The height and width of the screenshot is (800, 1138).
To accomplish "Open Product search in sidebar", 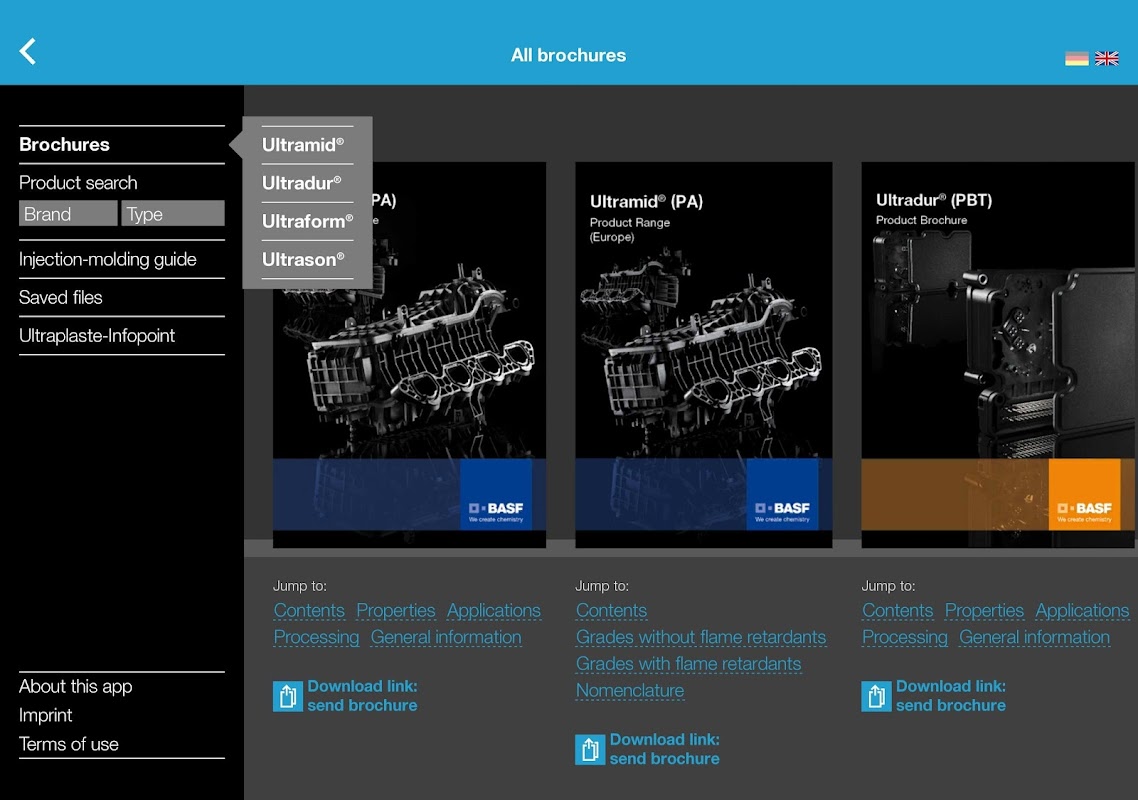I will (78, 183).
